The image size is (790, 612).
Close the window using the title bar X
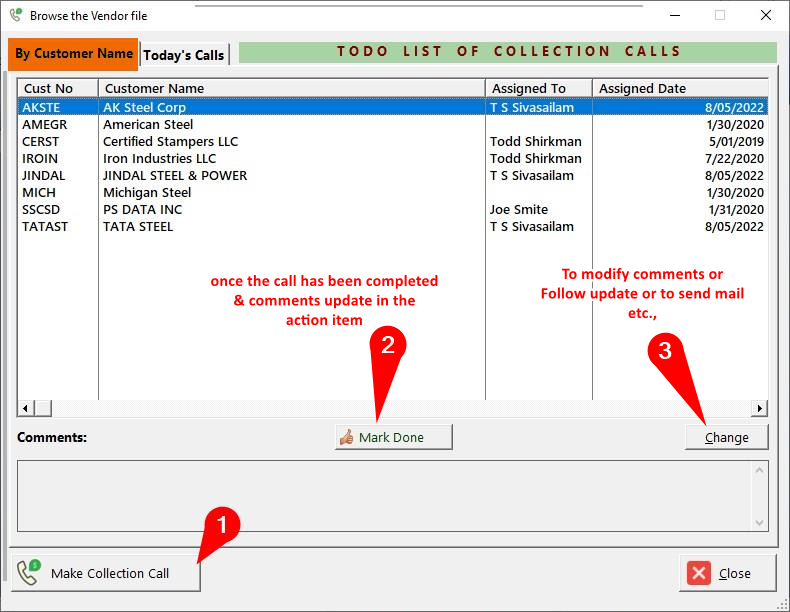point(766,15)
